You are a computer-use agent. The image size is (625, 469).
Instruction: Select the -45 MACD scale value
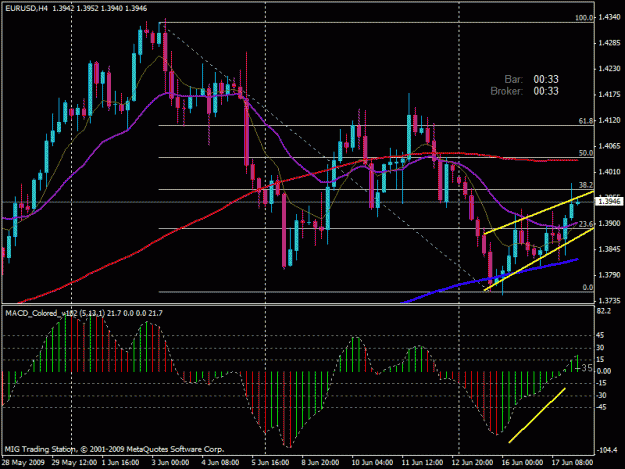[601, 407]
